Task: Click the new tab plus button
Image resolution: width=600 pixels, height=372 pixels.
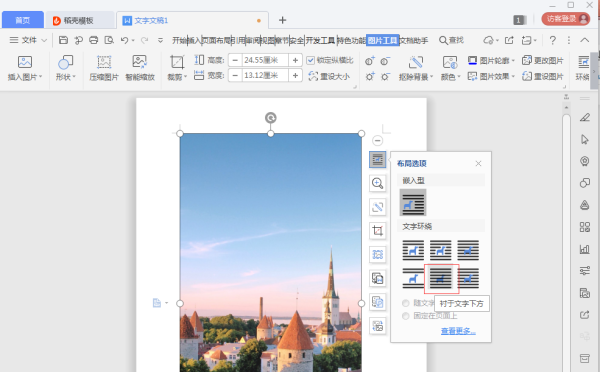Action: [282, 20]
